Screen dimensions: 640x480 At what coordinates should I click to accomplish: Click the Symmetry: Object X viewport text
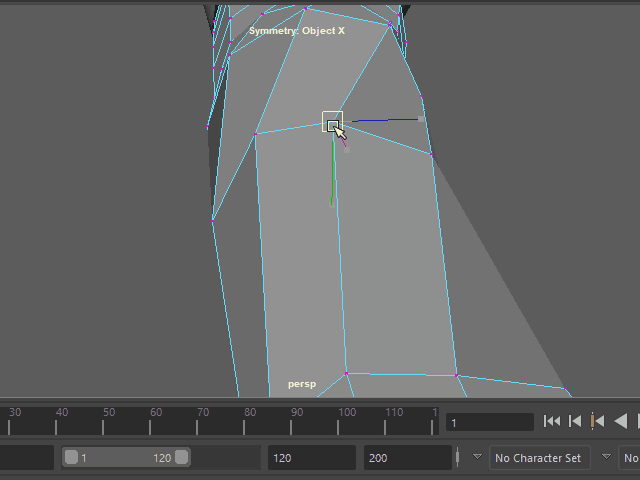296,31
